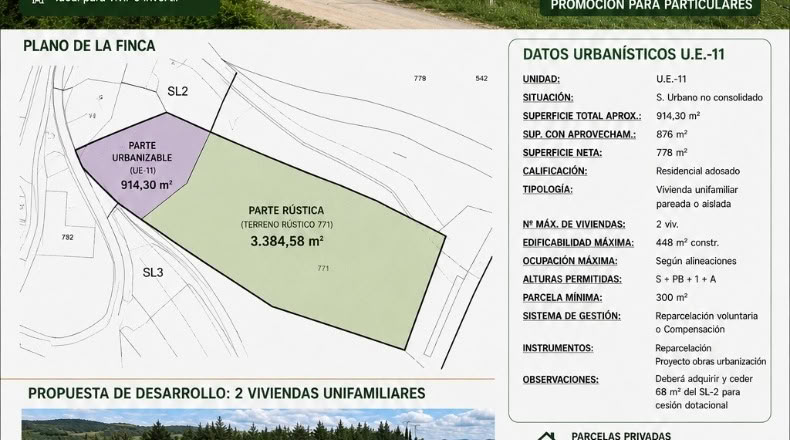Image resolution: width=790 pixels, height=440 pixels.
Task: Click '(UE-11)' label in the purple plot
Action: tap(143, 170)
